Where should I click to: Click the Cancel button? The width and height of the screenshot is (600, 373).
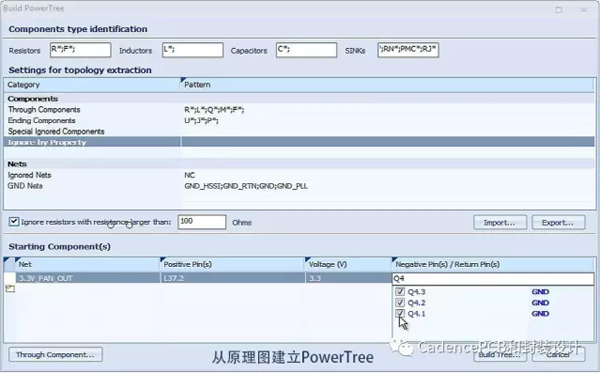coord(558,355)
